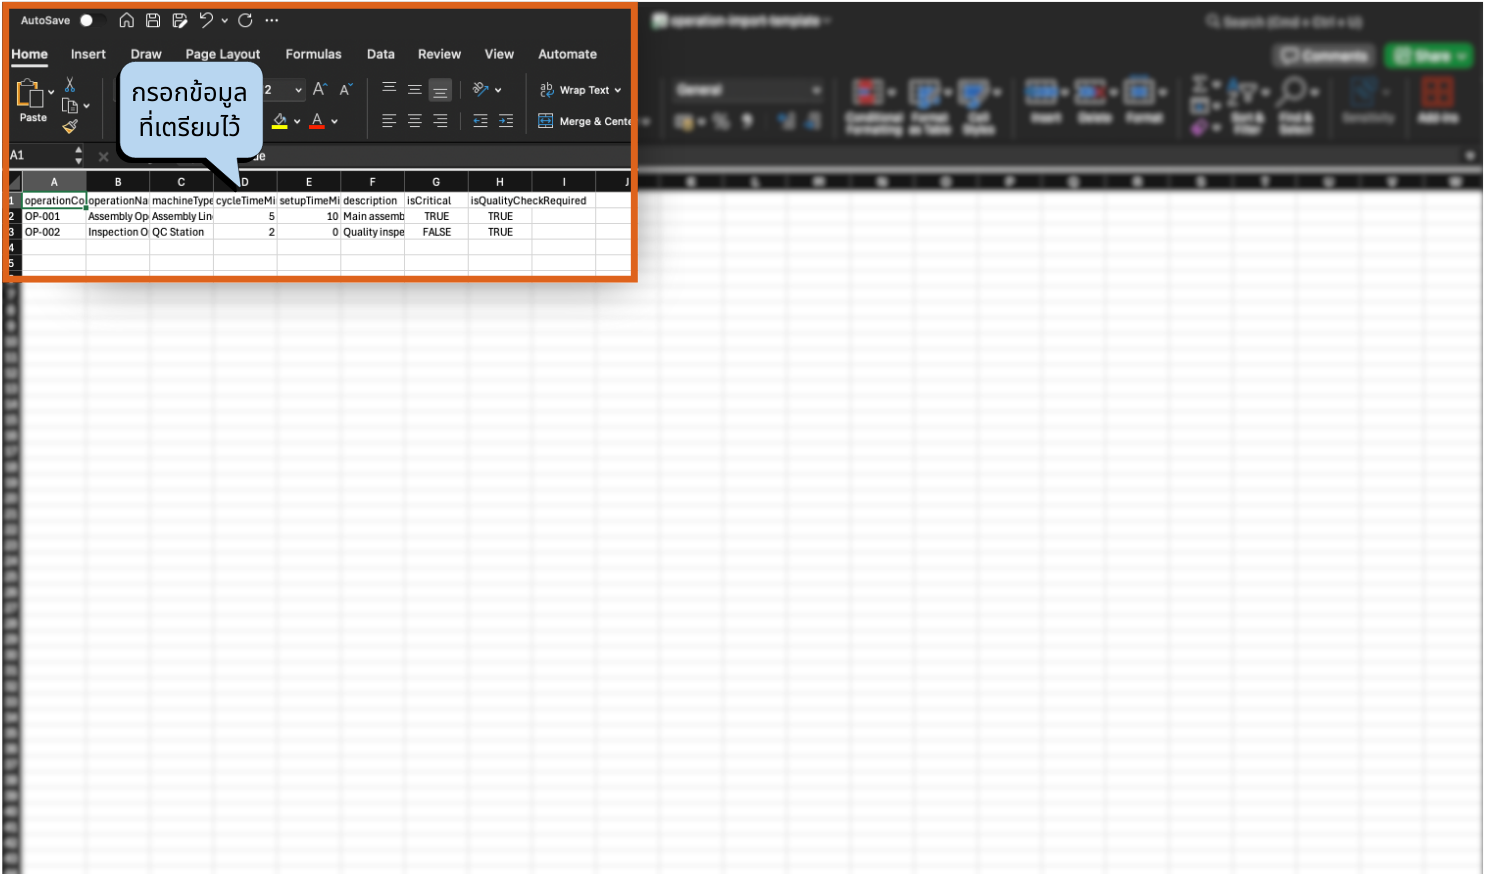Select the Format Painter brush icon

[70, 126]
